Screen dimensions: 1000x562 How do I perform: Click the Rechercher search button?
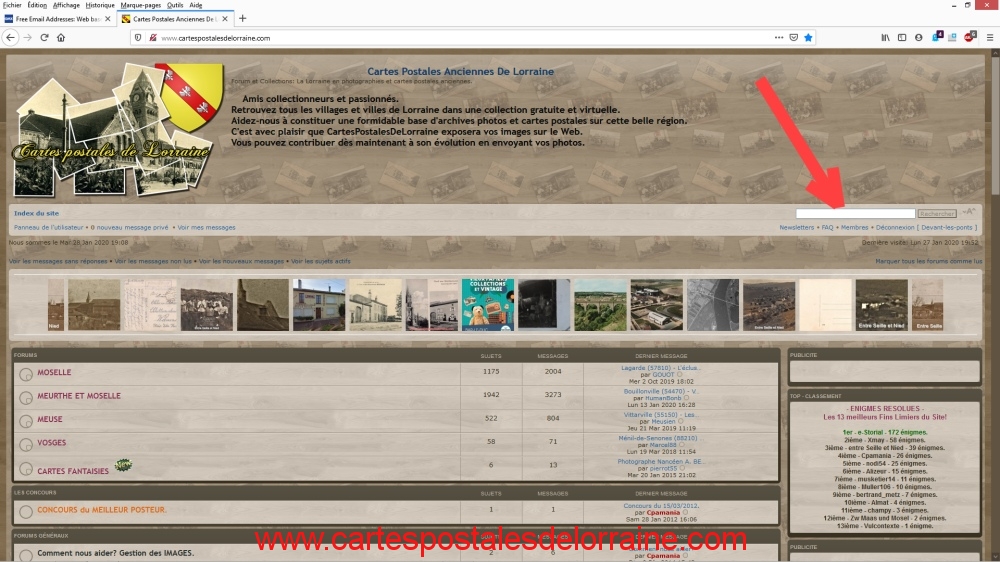tap(937, 213)
